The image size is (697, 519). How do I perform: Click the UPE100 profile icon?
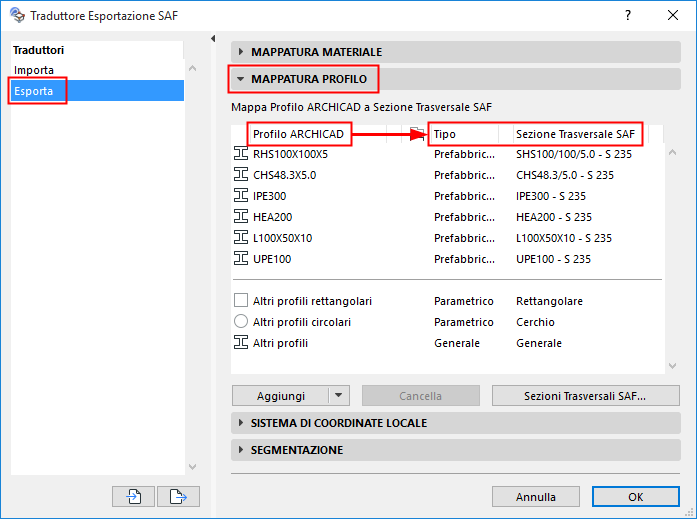pos(241,259)
